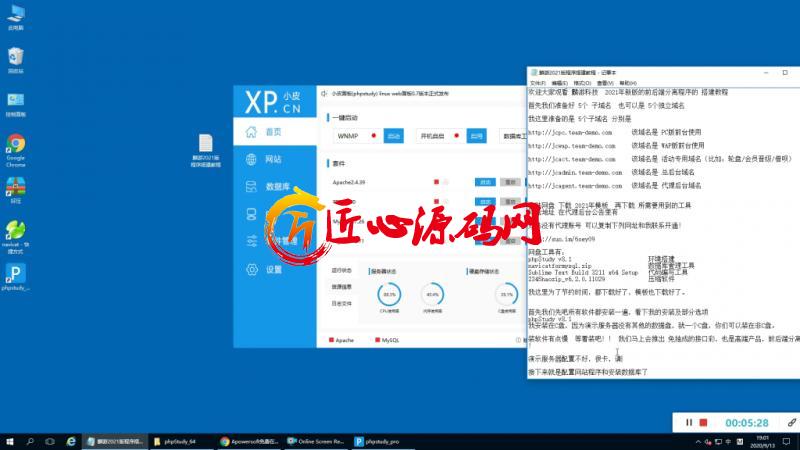Click the jcpc.team-demo.com URL line in Notepad
This screenshot has height=450, width=800.
coord(570,132)
